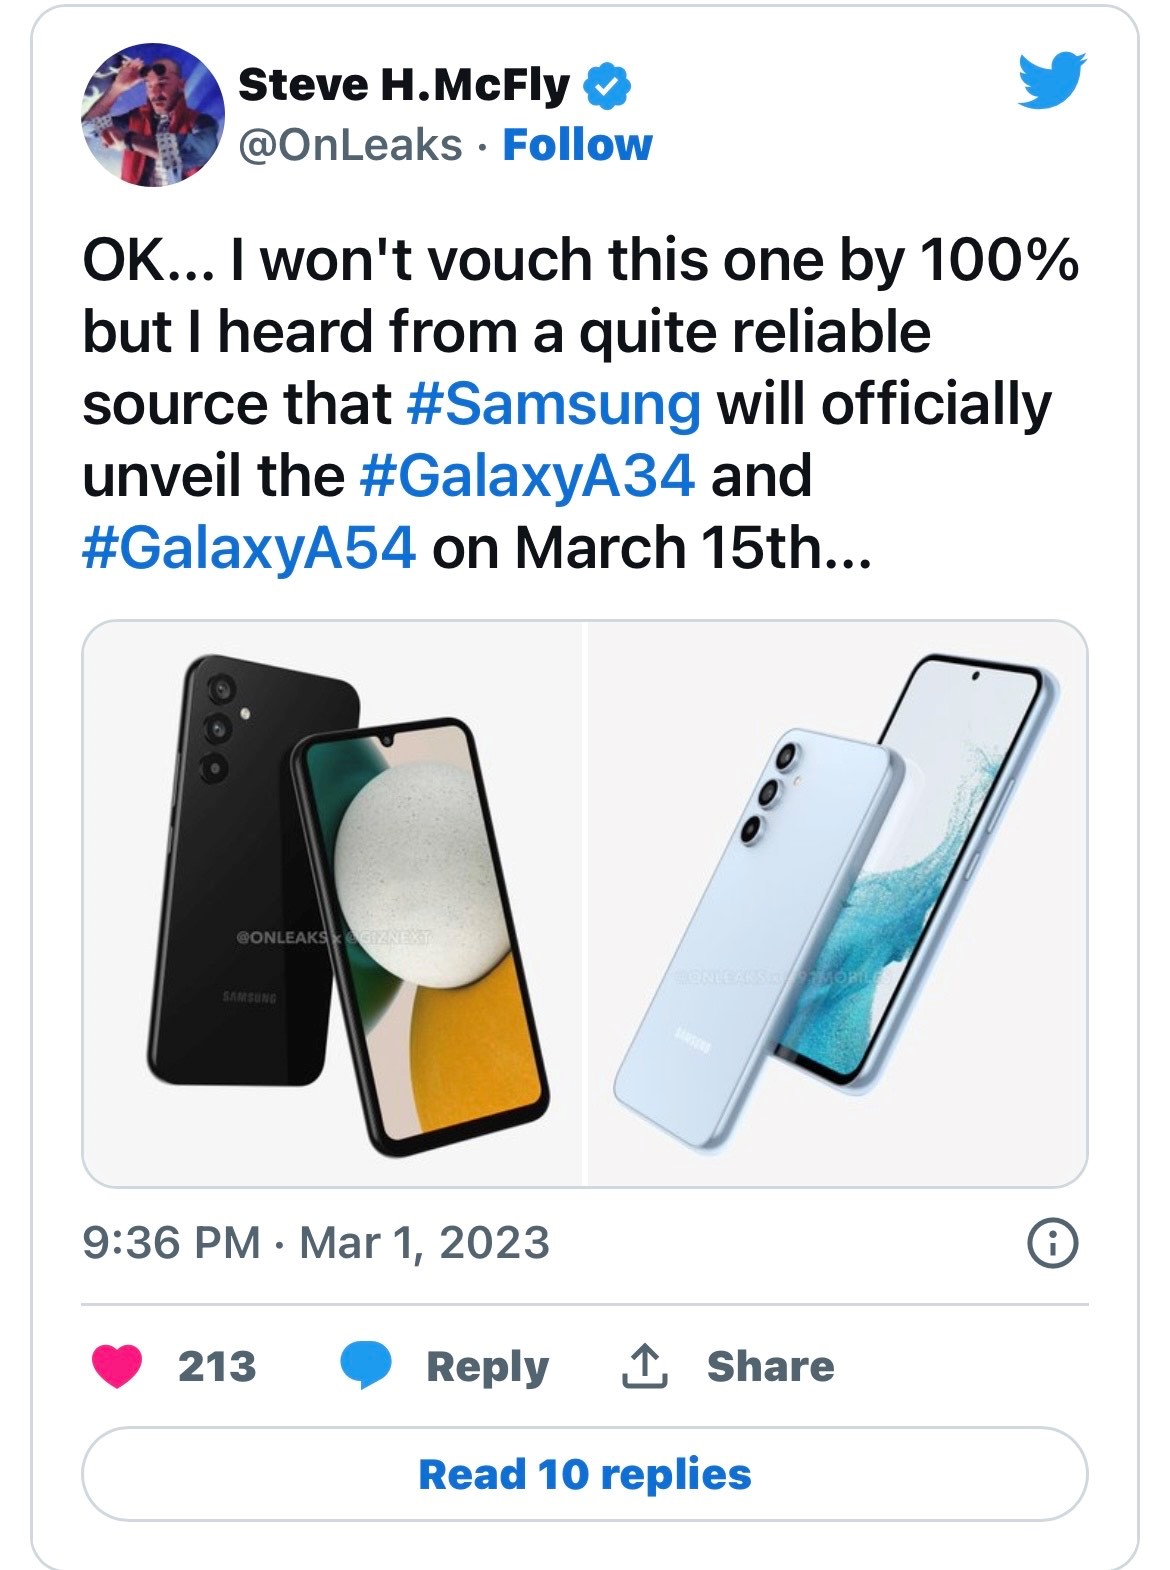This screenshot has width=1170, height=1570.
Task: Open the #GalaxyA34 hashtag
Action: [526, 476]
